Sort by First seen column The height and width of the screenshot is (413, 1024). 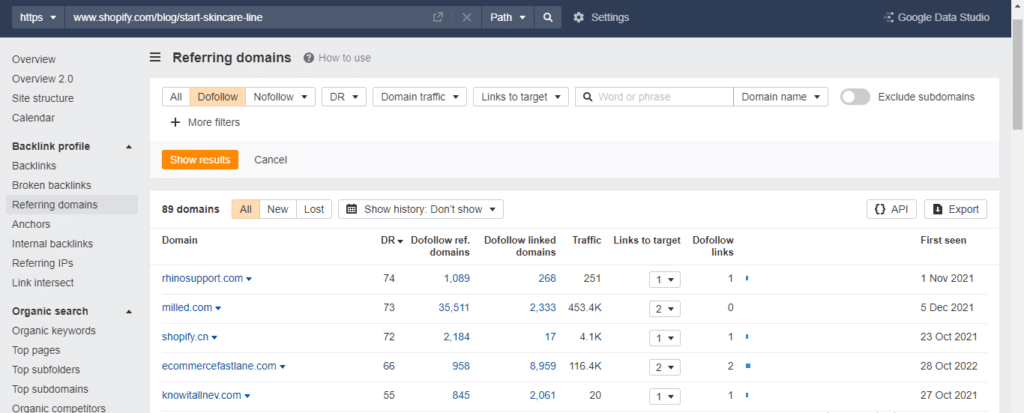943,240
